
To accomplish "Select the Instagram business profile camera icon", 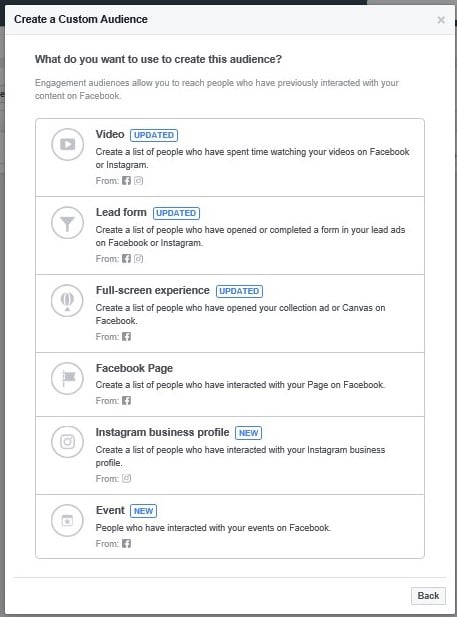I will tap(67, 442).
